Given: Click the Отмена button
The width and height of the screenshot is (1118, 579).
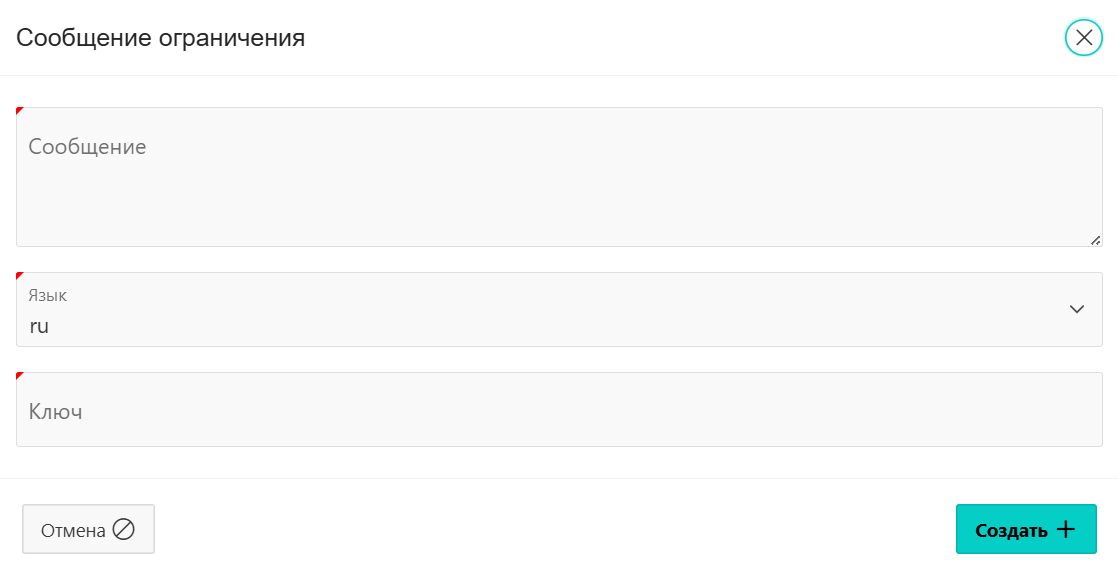Looking at the screenshot, I should click(88, 529).
